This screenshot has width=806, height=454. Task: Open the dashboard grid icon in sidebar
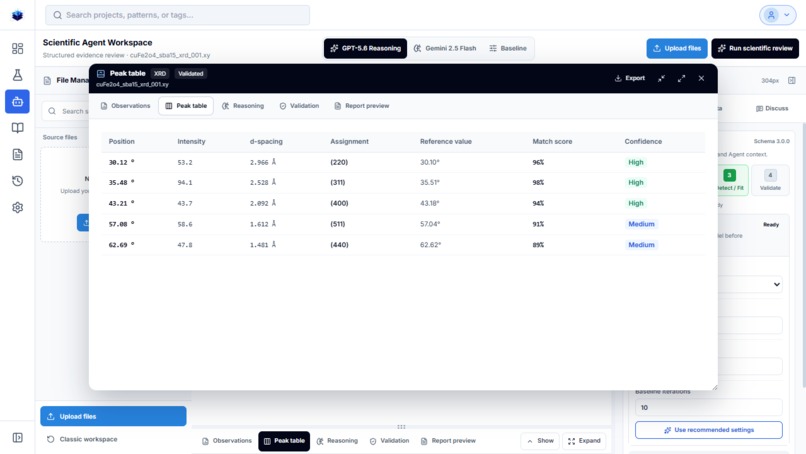coord(17,48)
